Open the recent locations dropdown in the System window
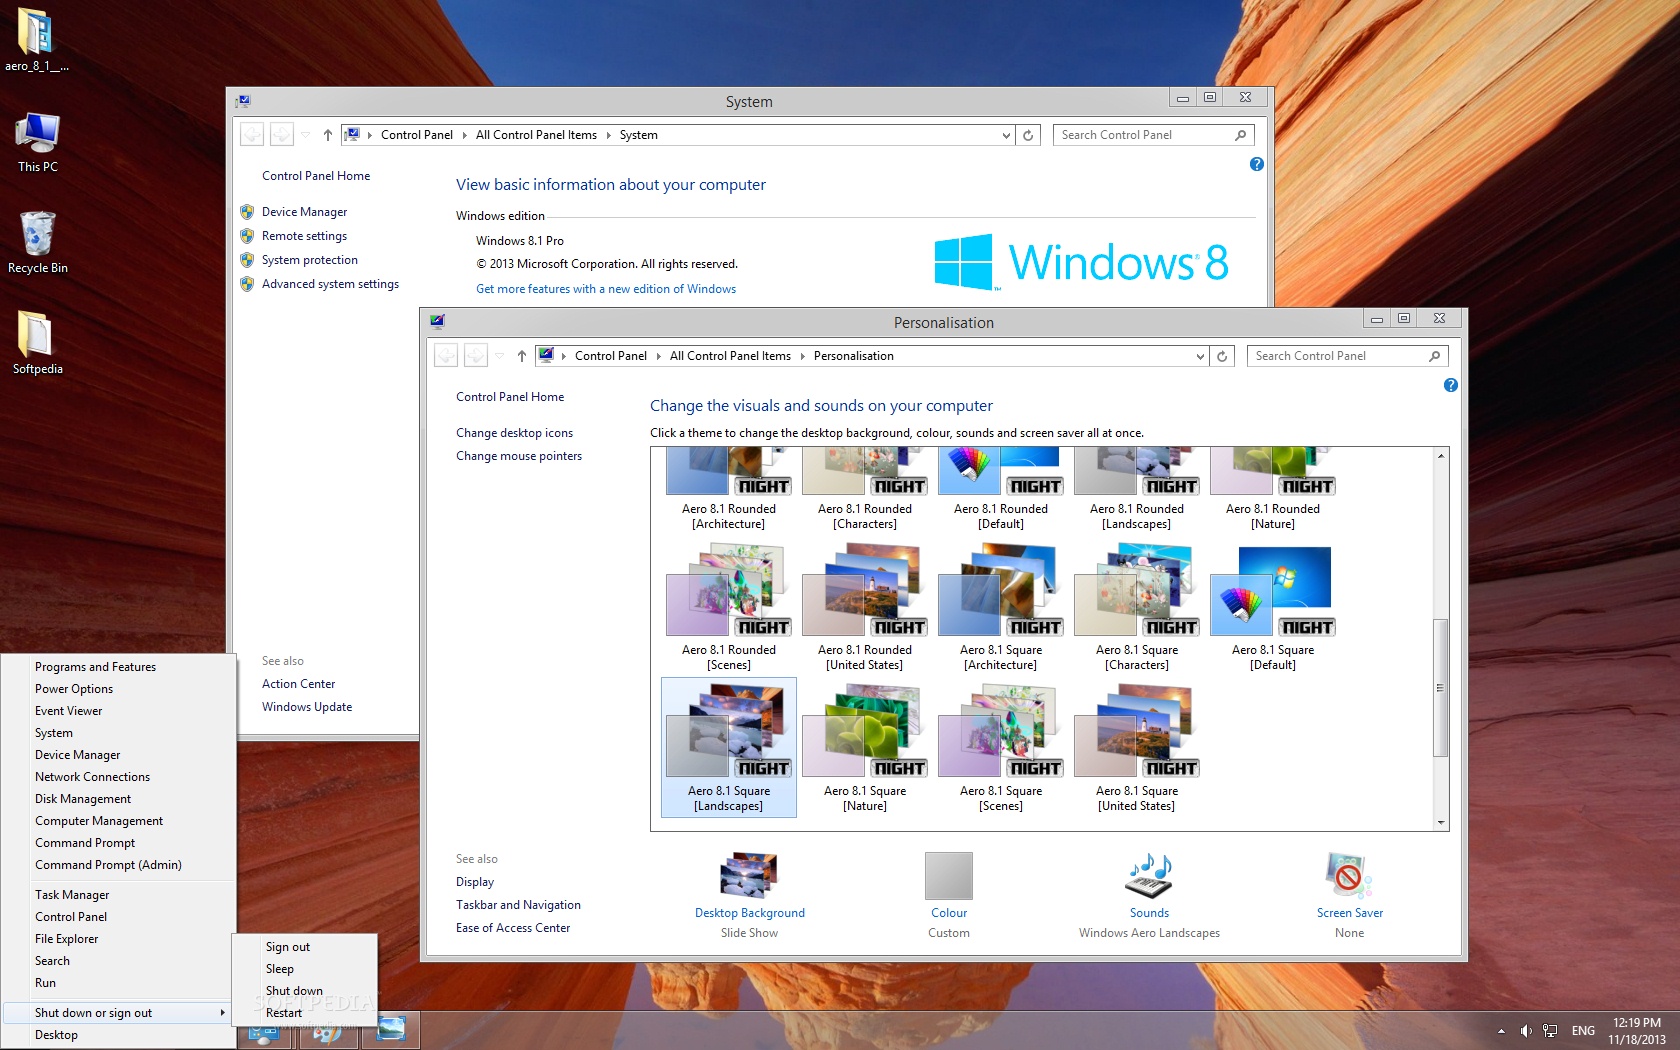 [x=305, y=134]
